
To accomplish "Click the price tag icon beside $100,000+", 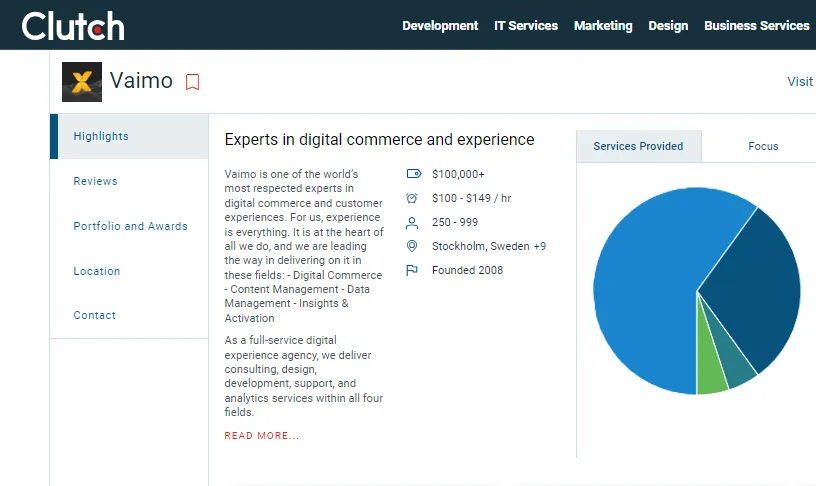I will click(414, 174).
